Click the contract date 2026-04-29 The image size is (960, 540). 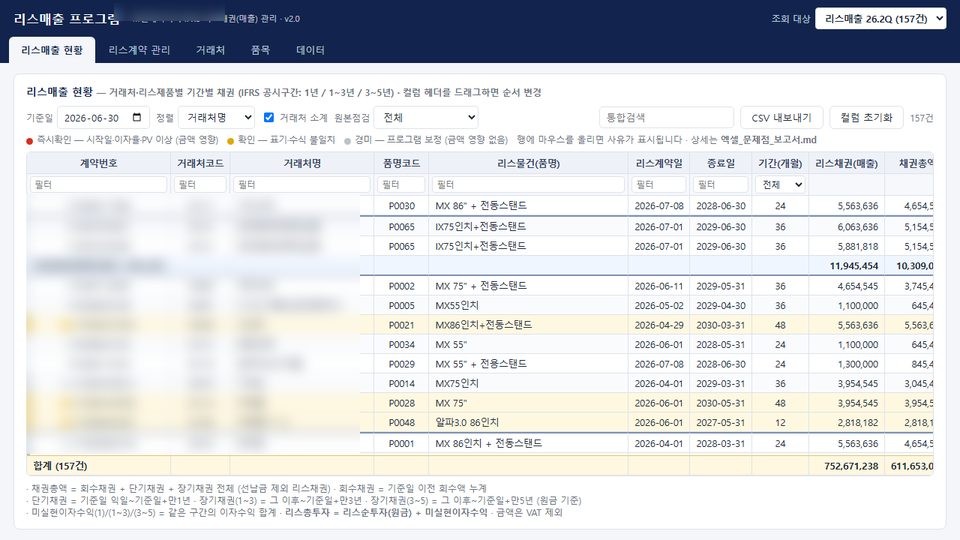point(658,325)
